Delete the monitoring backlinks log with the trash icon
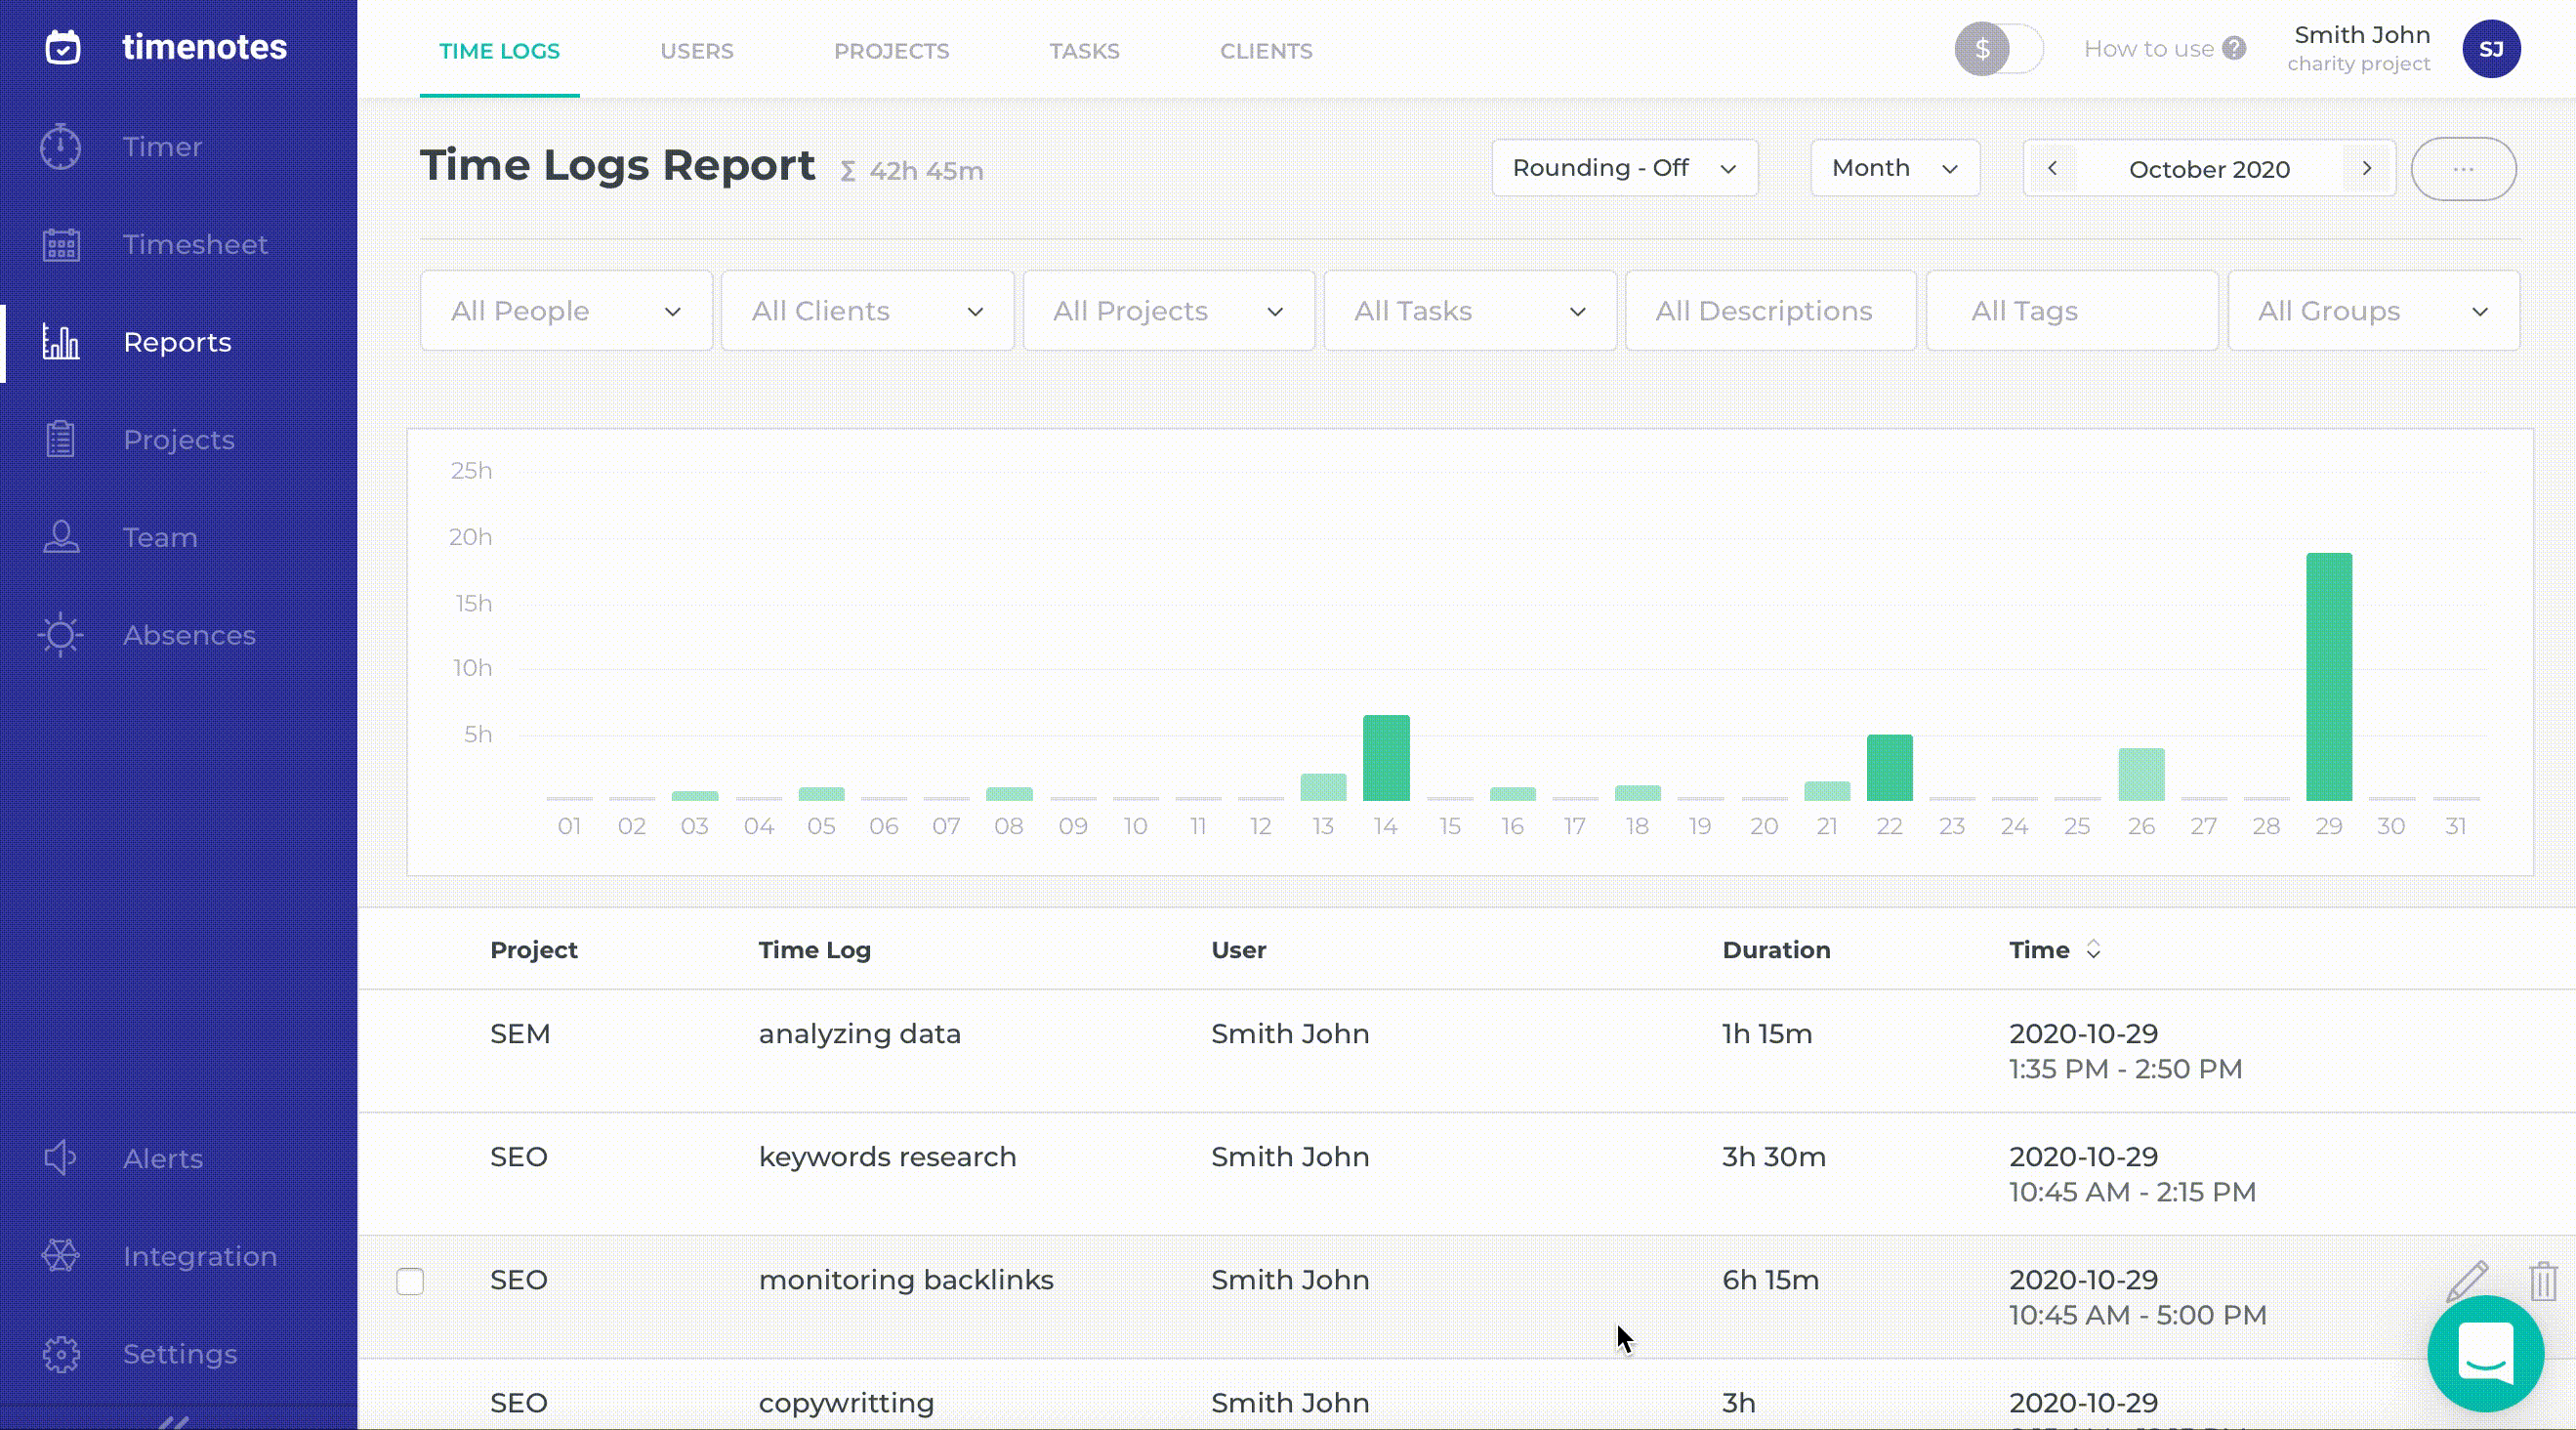The image size is (2576, 1430). (2543, 1281)
